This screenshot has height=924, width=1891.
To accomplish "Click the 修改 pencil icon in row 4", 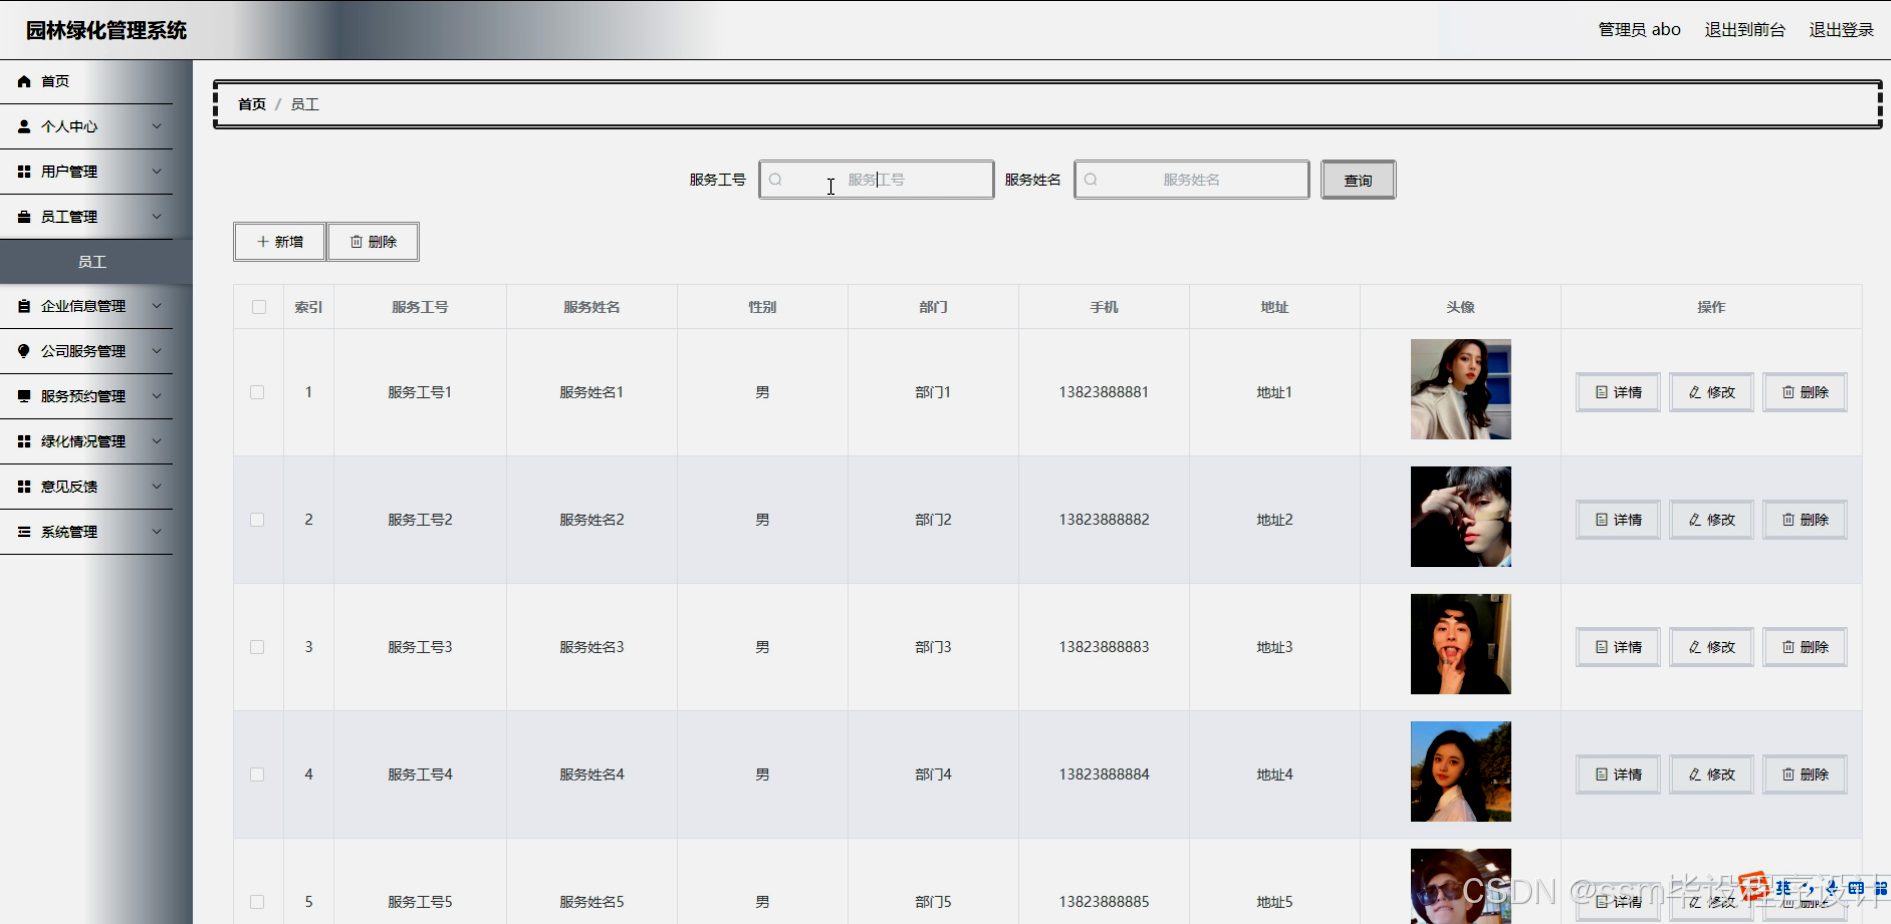I will coord(1695,775).
